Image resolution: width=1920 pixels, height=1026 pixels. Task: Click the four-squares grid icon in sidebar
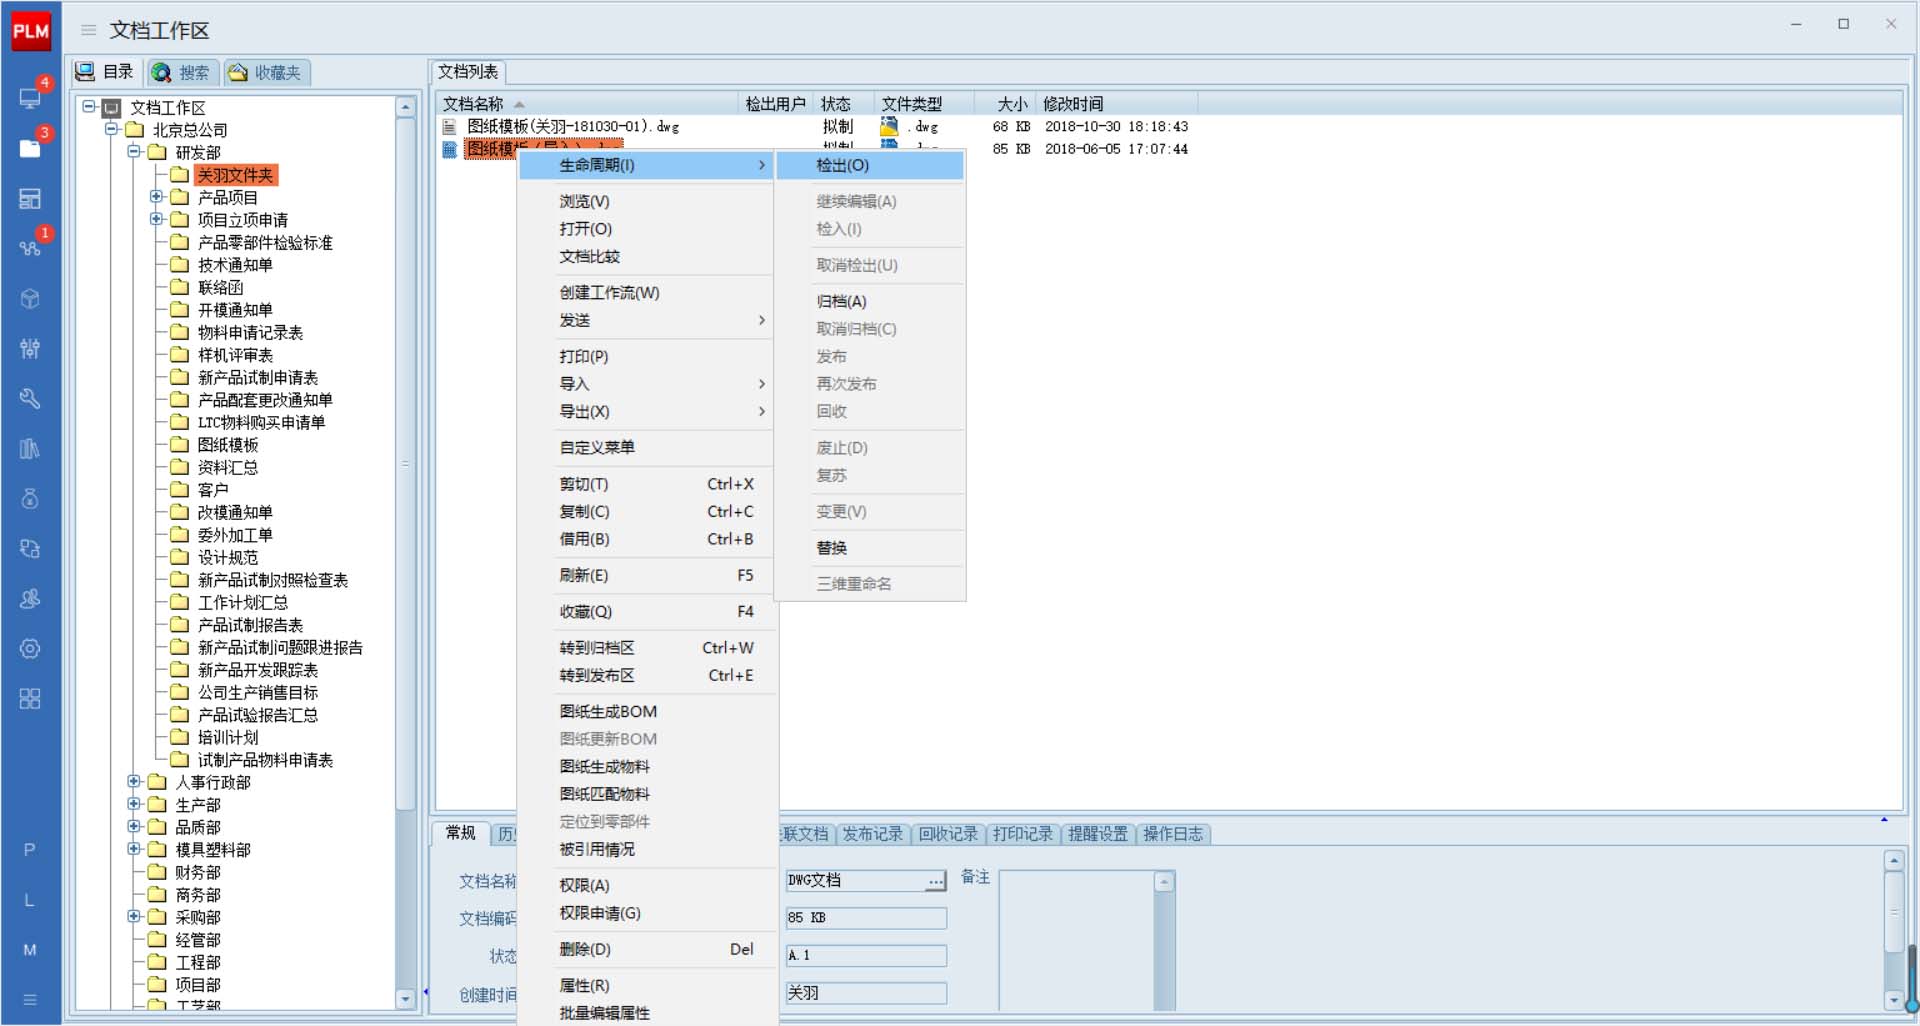tap(30, 699)
